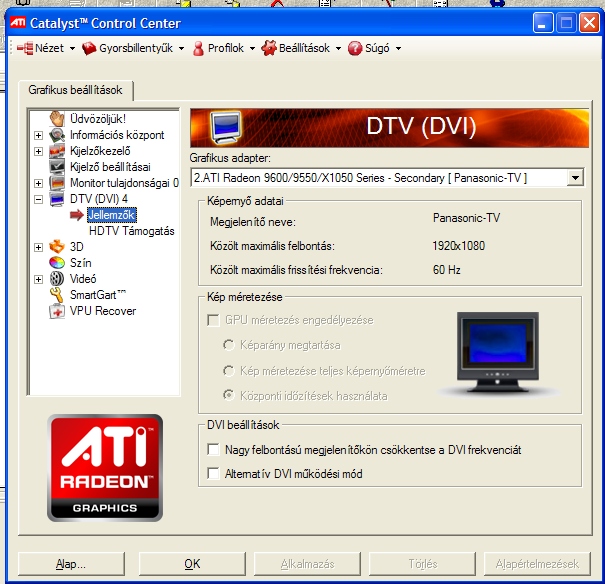605x584 pixels.
Task: Open the Beállítások menu
Action: click(301, 48)
